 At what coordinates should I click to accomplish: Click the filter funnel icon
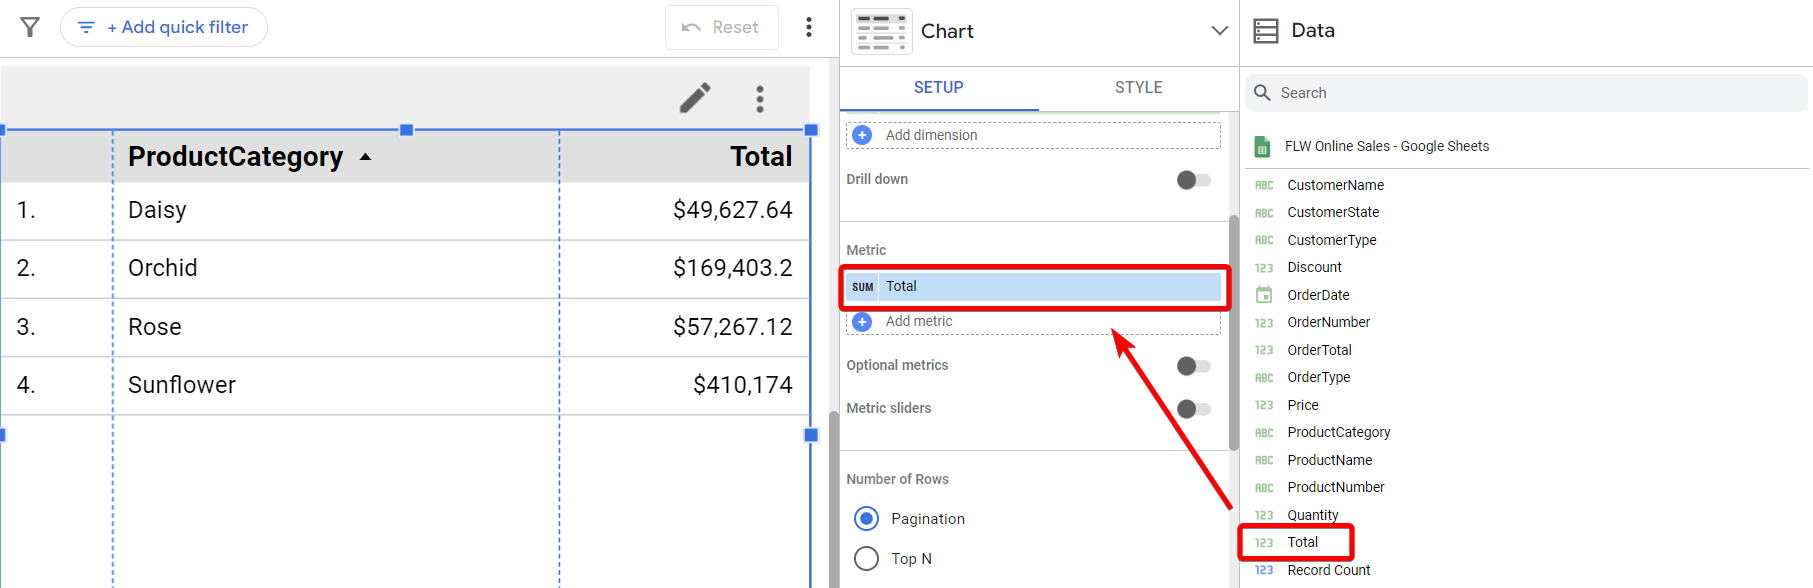point(30,27)
